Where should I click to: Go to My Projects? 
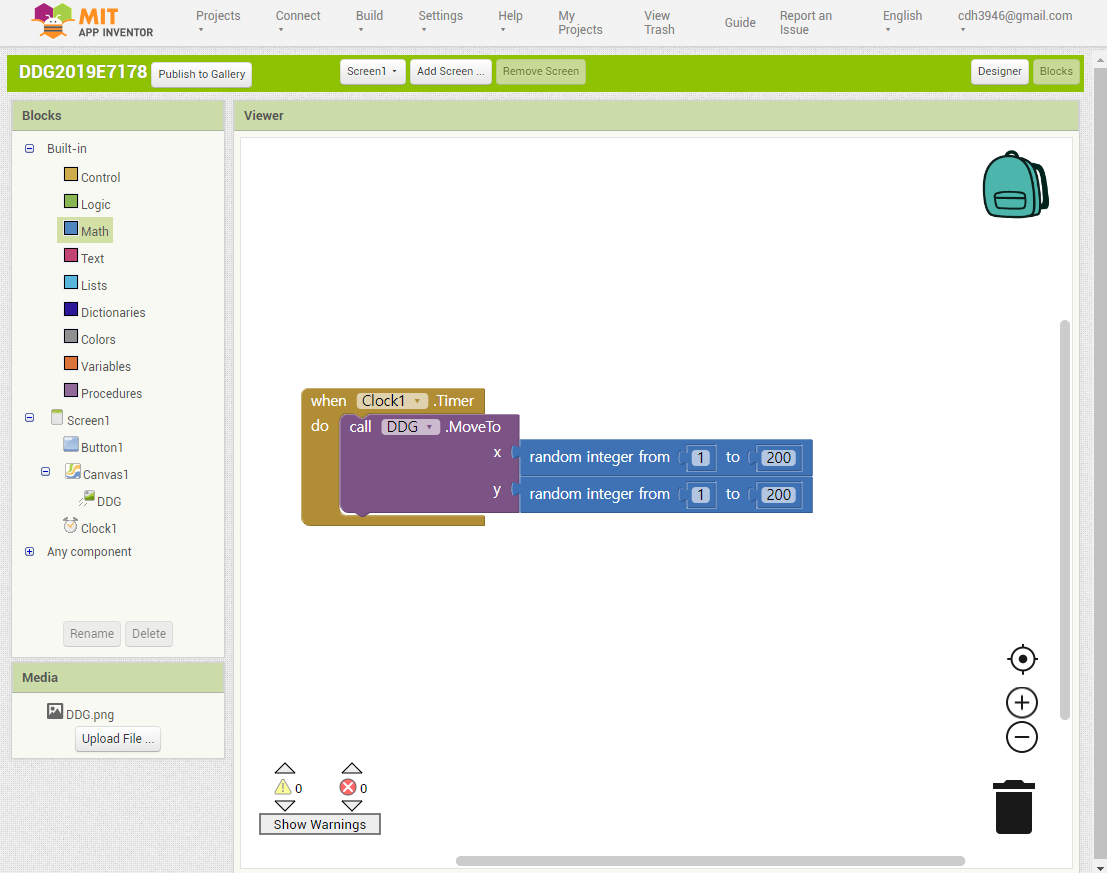tap(580, 23)
